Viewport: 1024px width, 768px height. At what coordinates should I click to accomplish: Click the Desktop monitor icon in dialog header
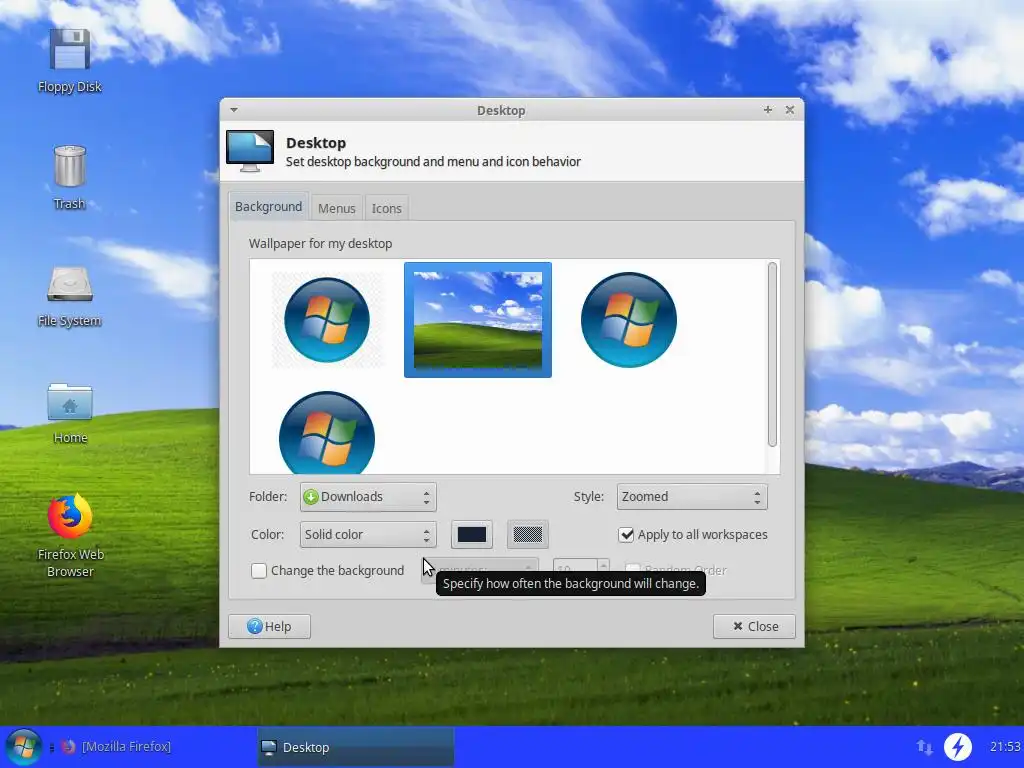tap(250, 151)
